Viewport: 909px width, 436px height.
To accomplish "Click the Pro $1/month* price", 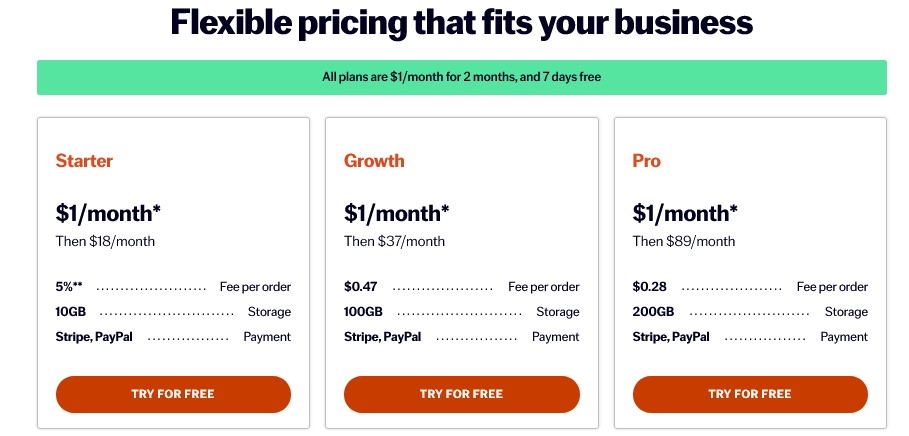I will click(x=685, y=213).
